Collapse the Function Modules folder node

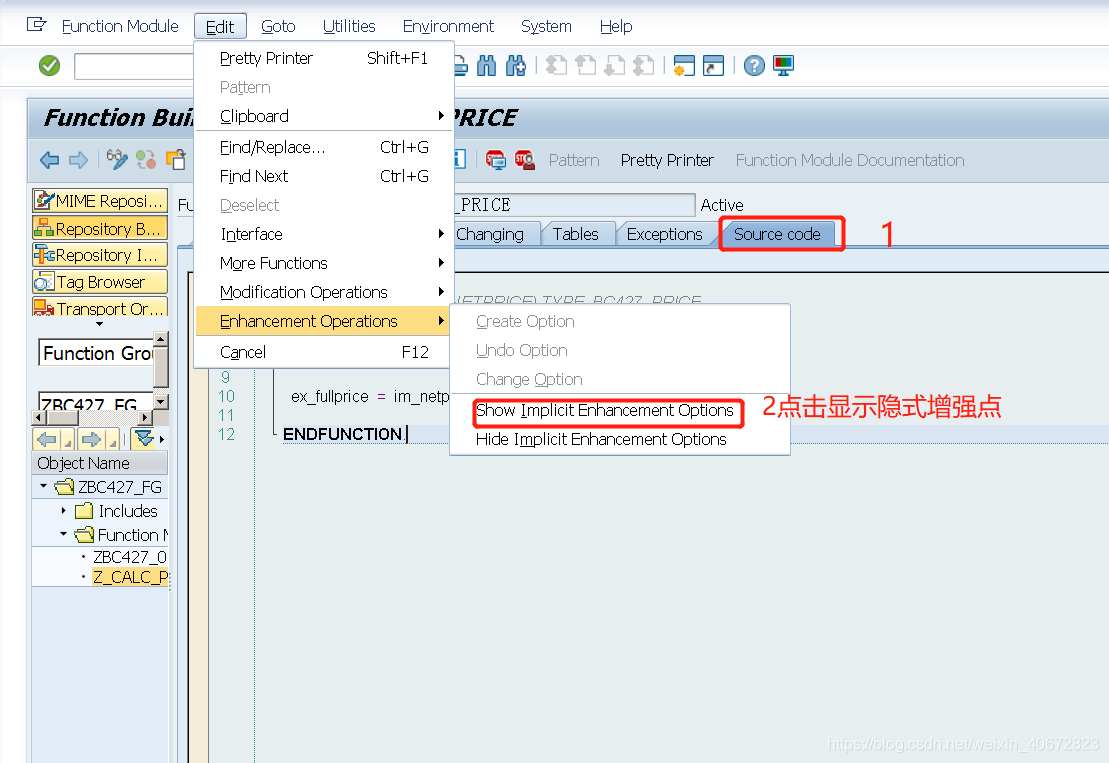point(64,535)
